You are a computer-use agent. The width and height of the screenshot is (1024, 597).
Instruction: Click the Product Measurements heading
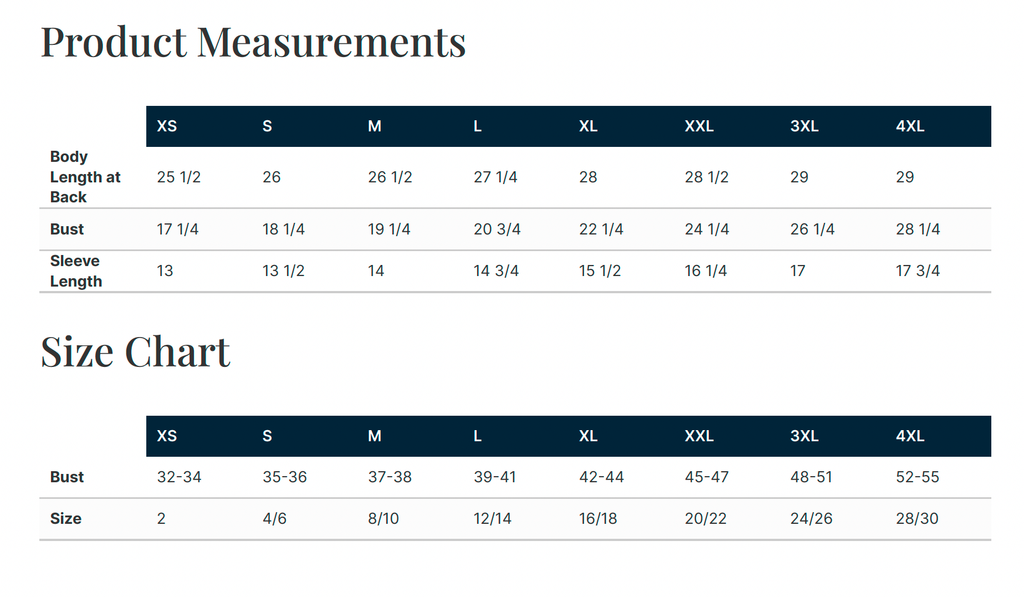(253, 42)
